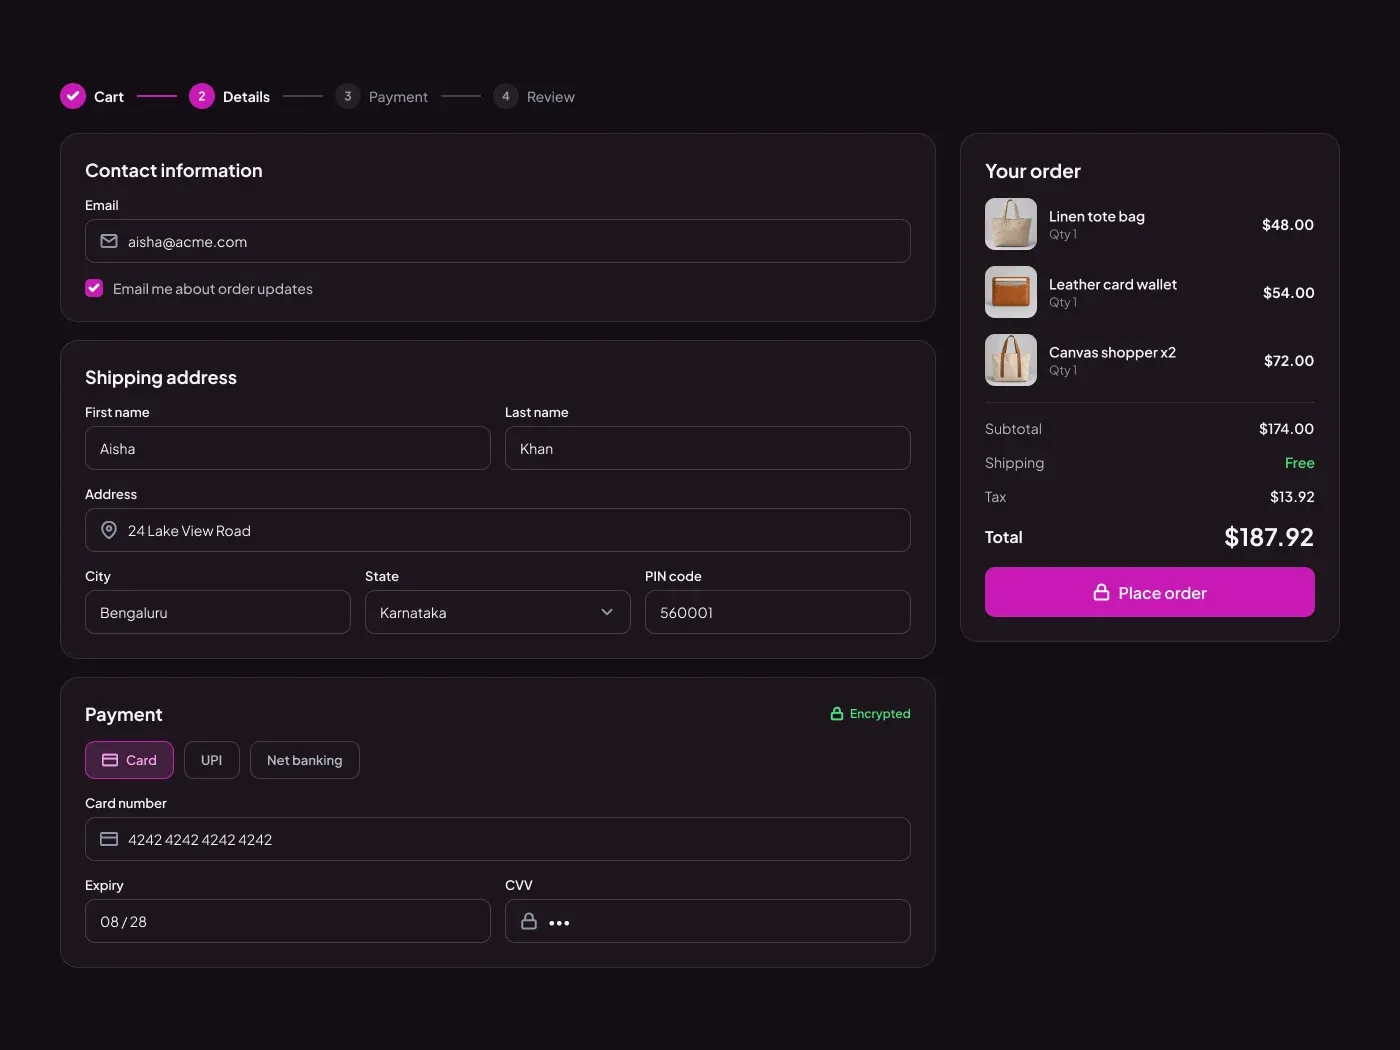The height and width of the screenshot is (1050, 1400).
Task: Click the First name field with Aisha
Action: point(288,448)
